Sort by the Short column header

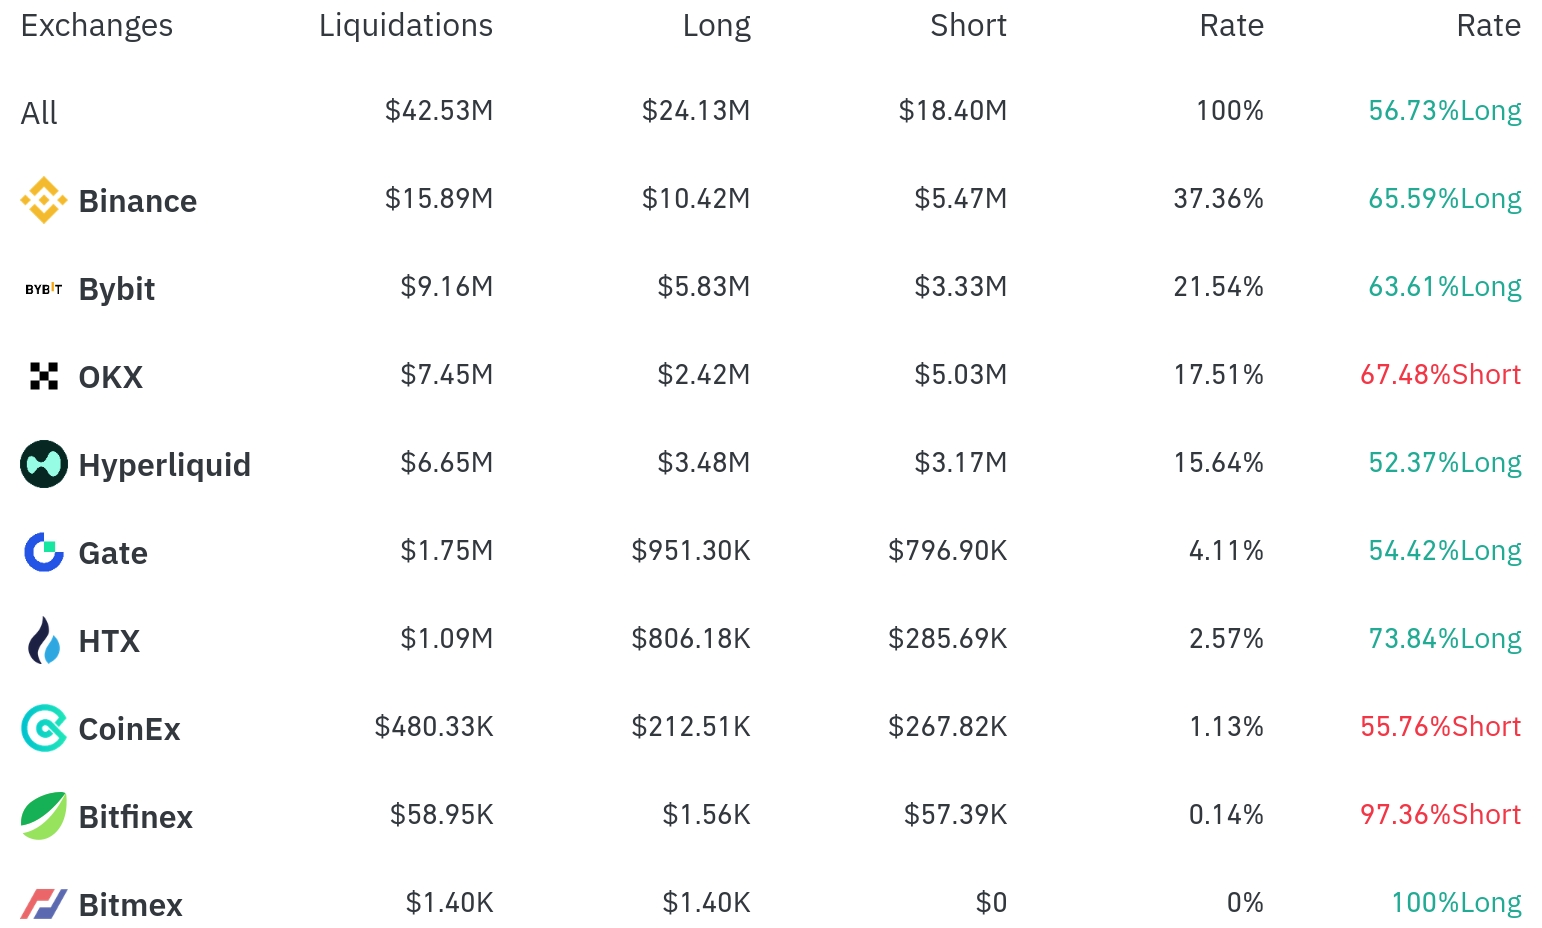pyautogui.click(x=967, y=26)
